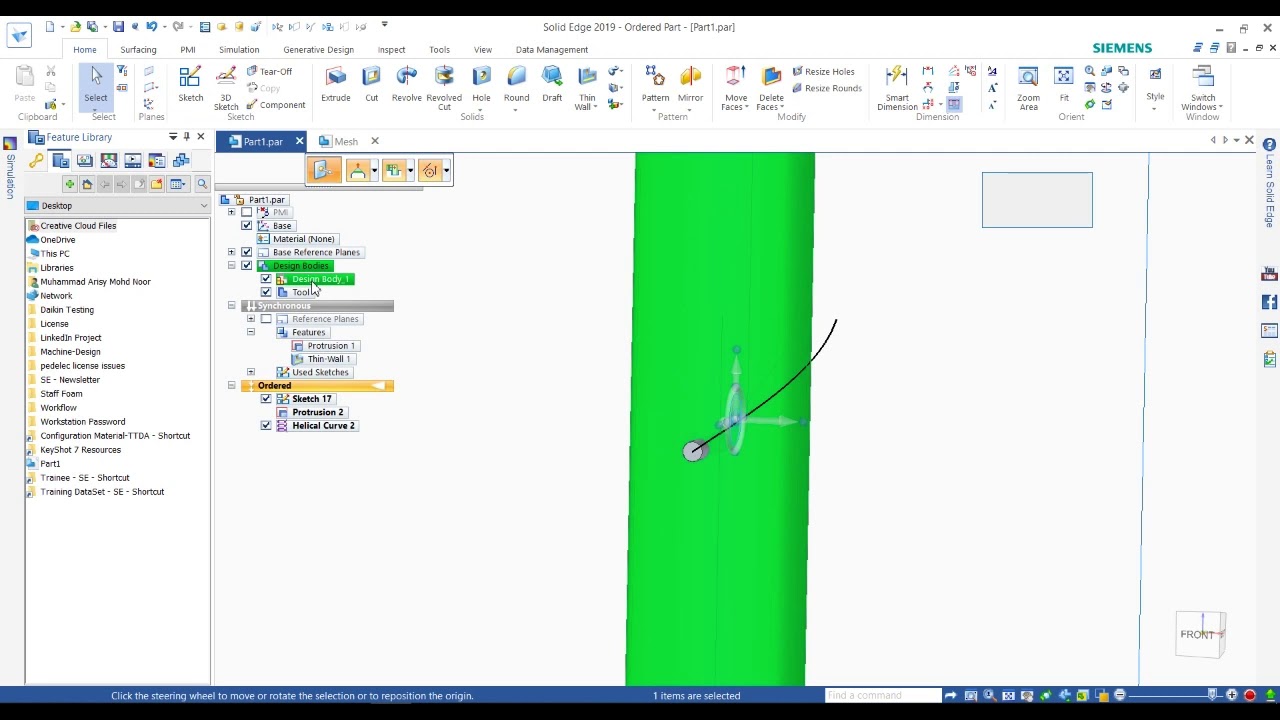Click the FRONT face of view cube
The image size is (1280, 720).
pyautogui.click(x=1197, y=635)
